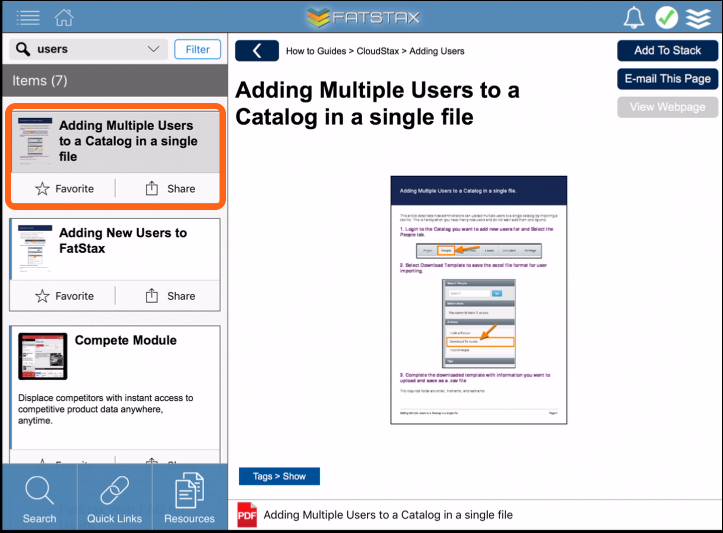Favorite 'Adding Multiple Users' item
This screenshot has width=723, height=533.
(65, 189)
